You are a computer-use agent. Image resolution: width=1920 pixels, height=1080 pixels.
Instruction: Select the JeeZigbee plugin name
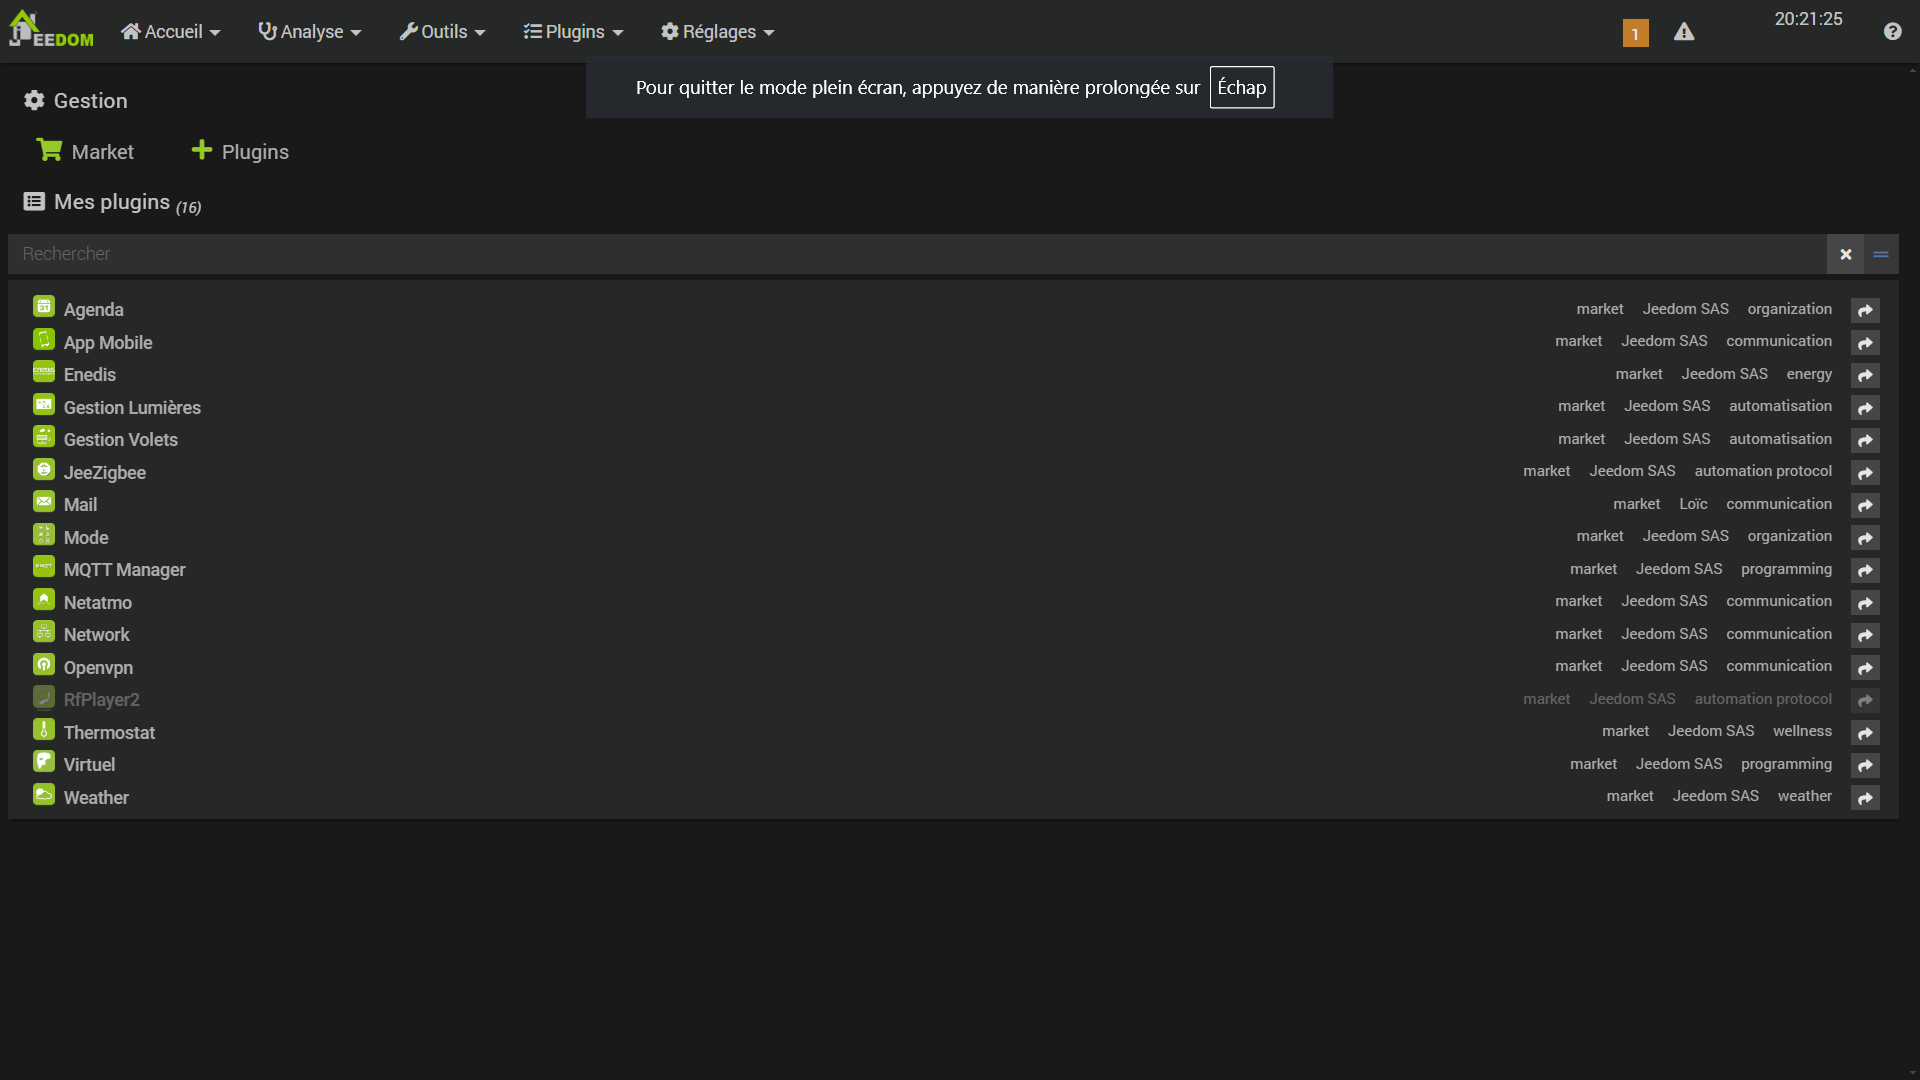(105, 473)
